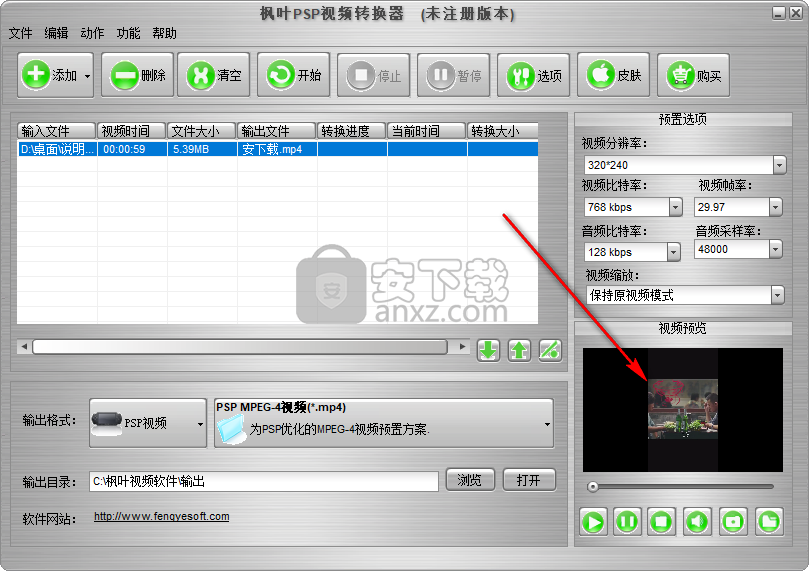Click the 暂停 (Pause) toolbar button

[454, 75]
